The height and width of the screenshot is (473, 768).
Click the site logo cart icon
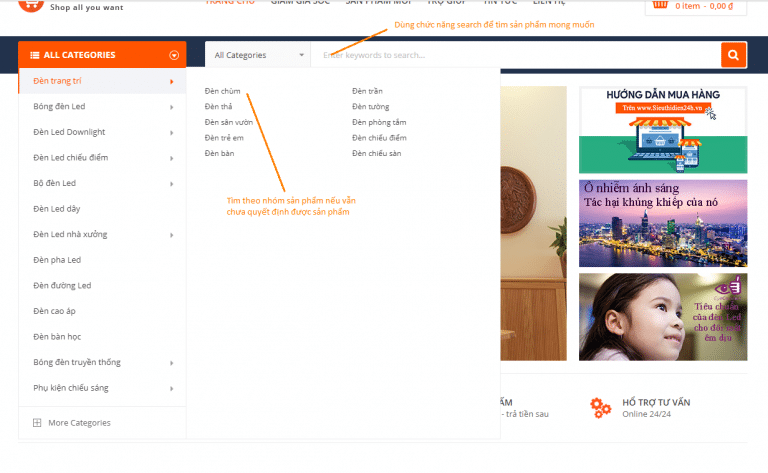(x=30, y=4)
